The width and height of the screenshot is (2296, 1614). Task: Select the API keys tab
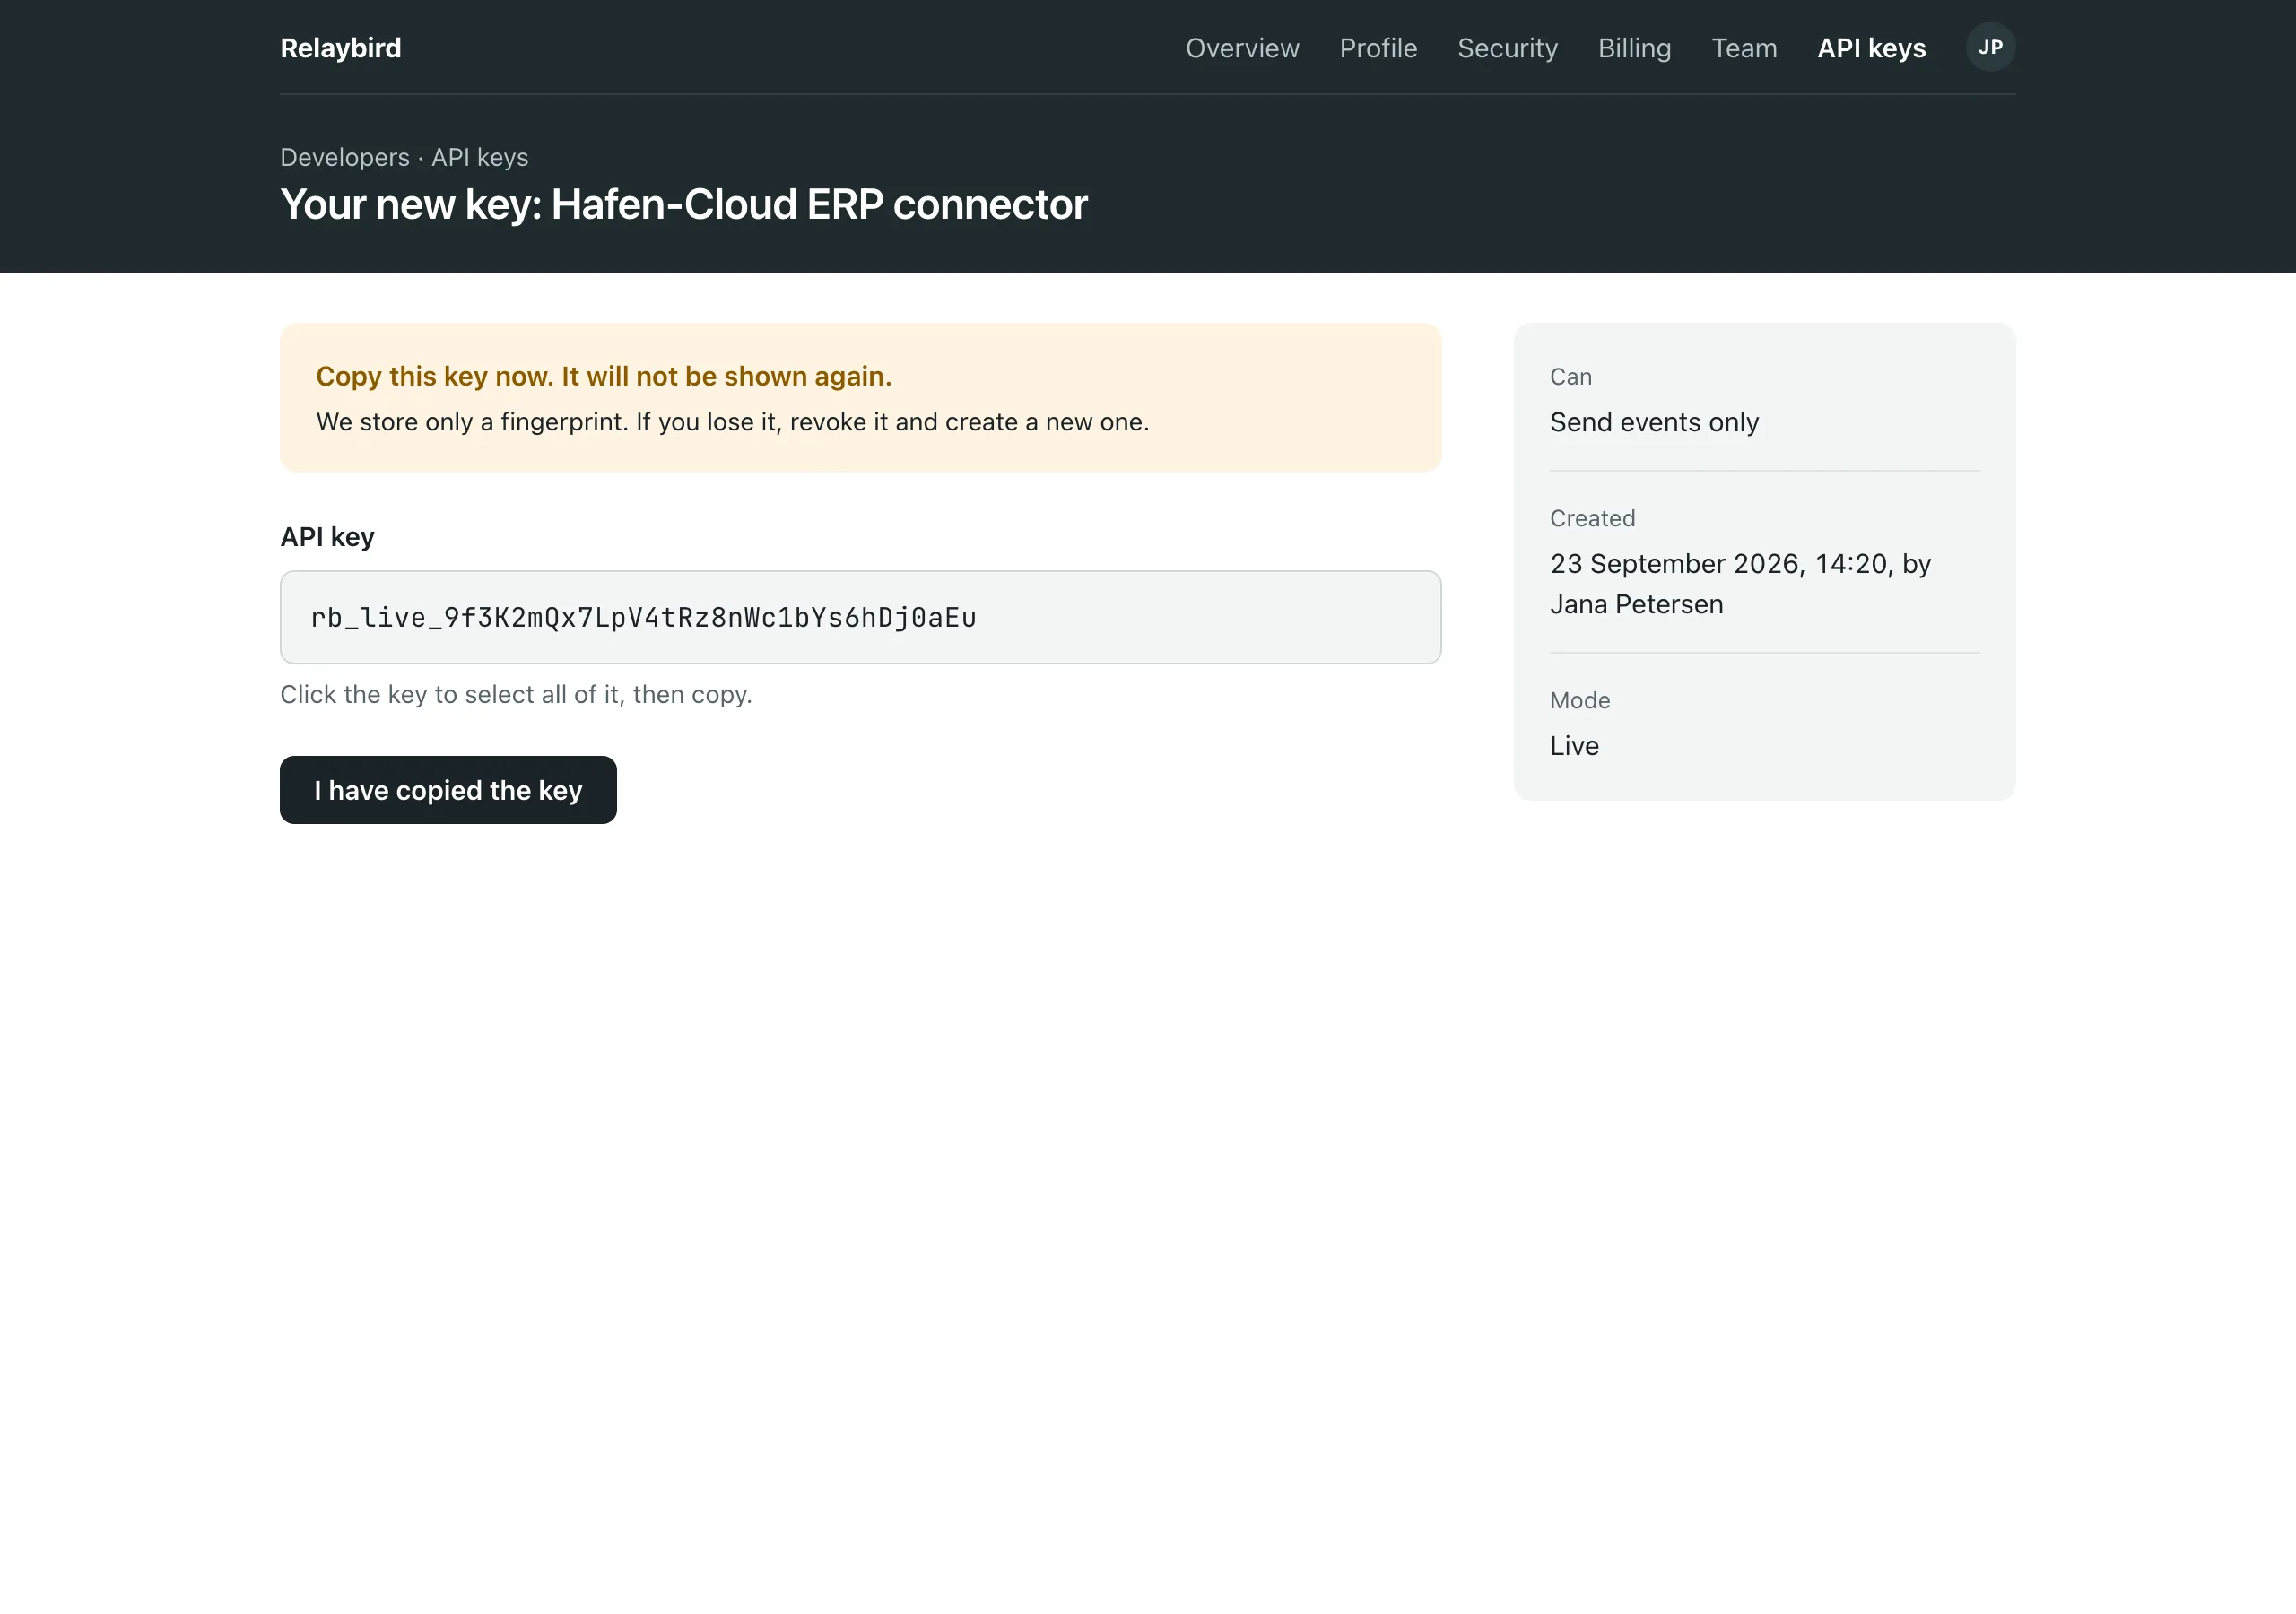(x=1871, y=48)
